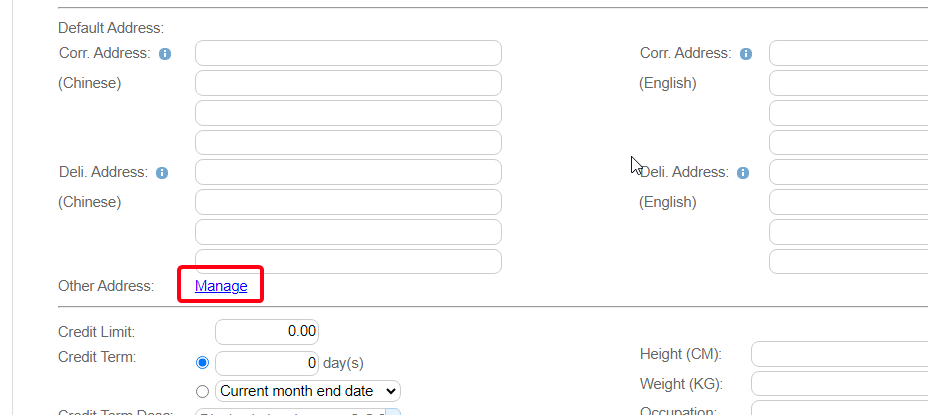928x415 pixels.
Task: Click first line of Chinese Corr. Address
Action: click(348, 53)
